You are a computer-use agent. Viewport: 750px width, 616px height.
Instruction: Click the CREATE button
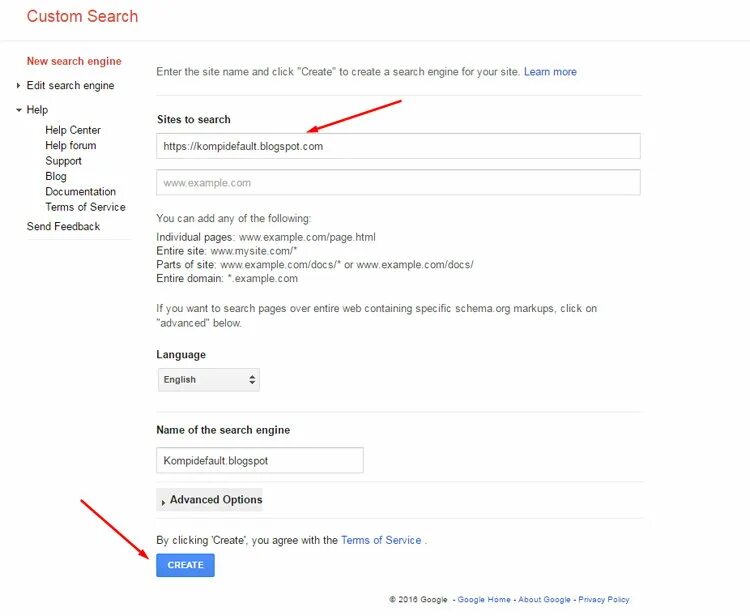(185, 565)
